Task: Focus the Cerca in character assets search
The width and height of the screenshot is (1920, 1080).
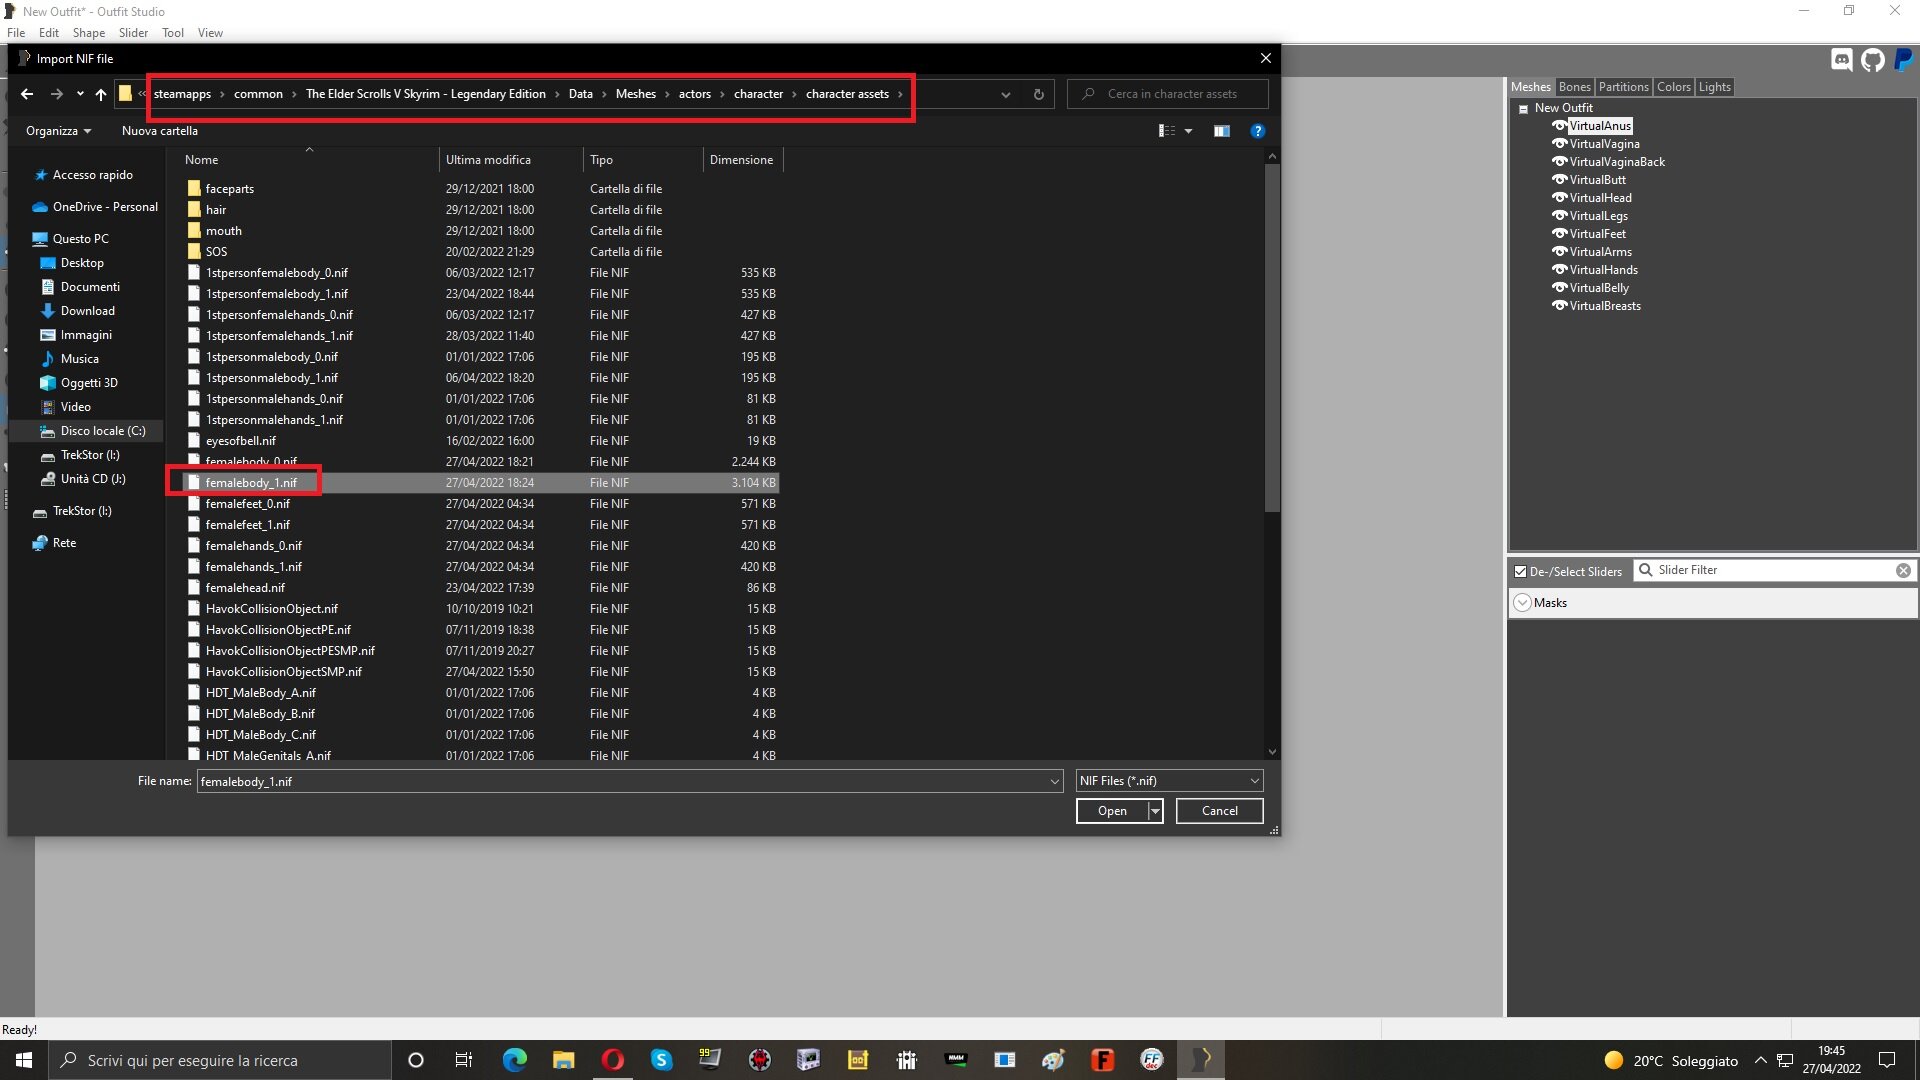Action: [x=1168, y=94]
